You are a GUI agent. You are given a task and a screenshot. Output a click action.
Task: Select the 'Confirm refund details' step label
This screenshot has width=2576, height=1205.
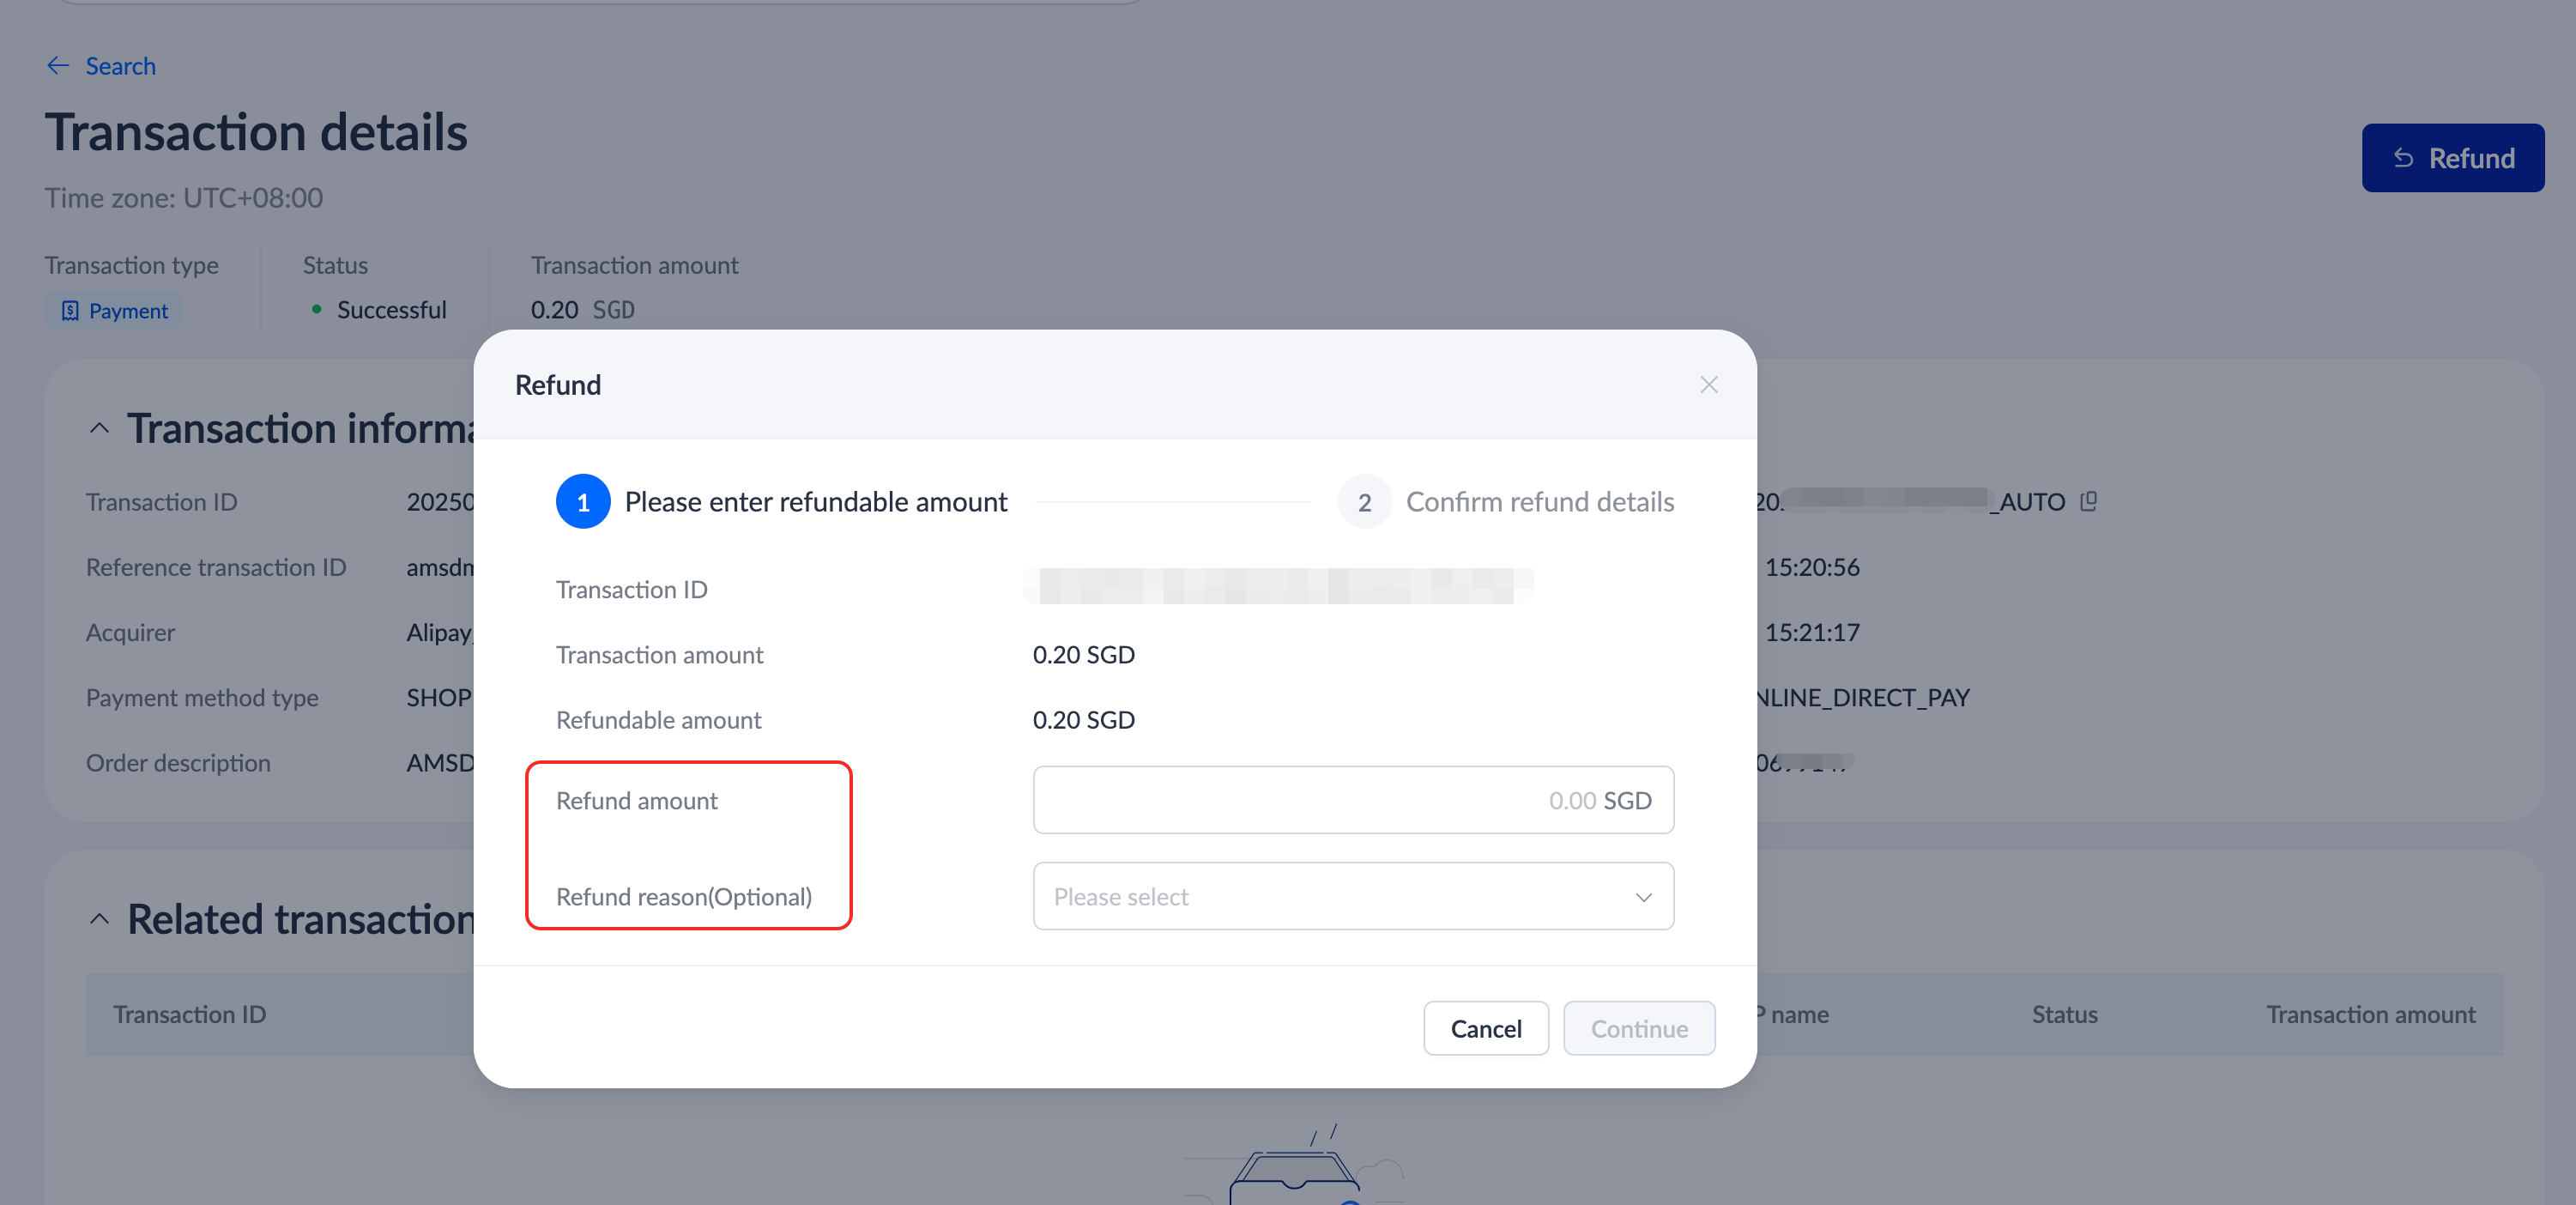pyautogui.click(x=1539, y=502)
